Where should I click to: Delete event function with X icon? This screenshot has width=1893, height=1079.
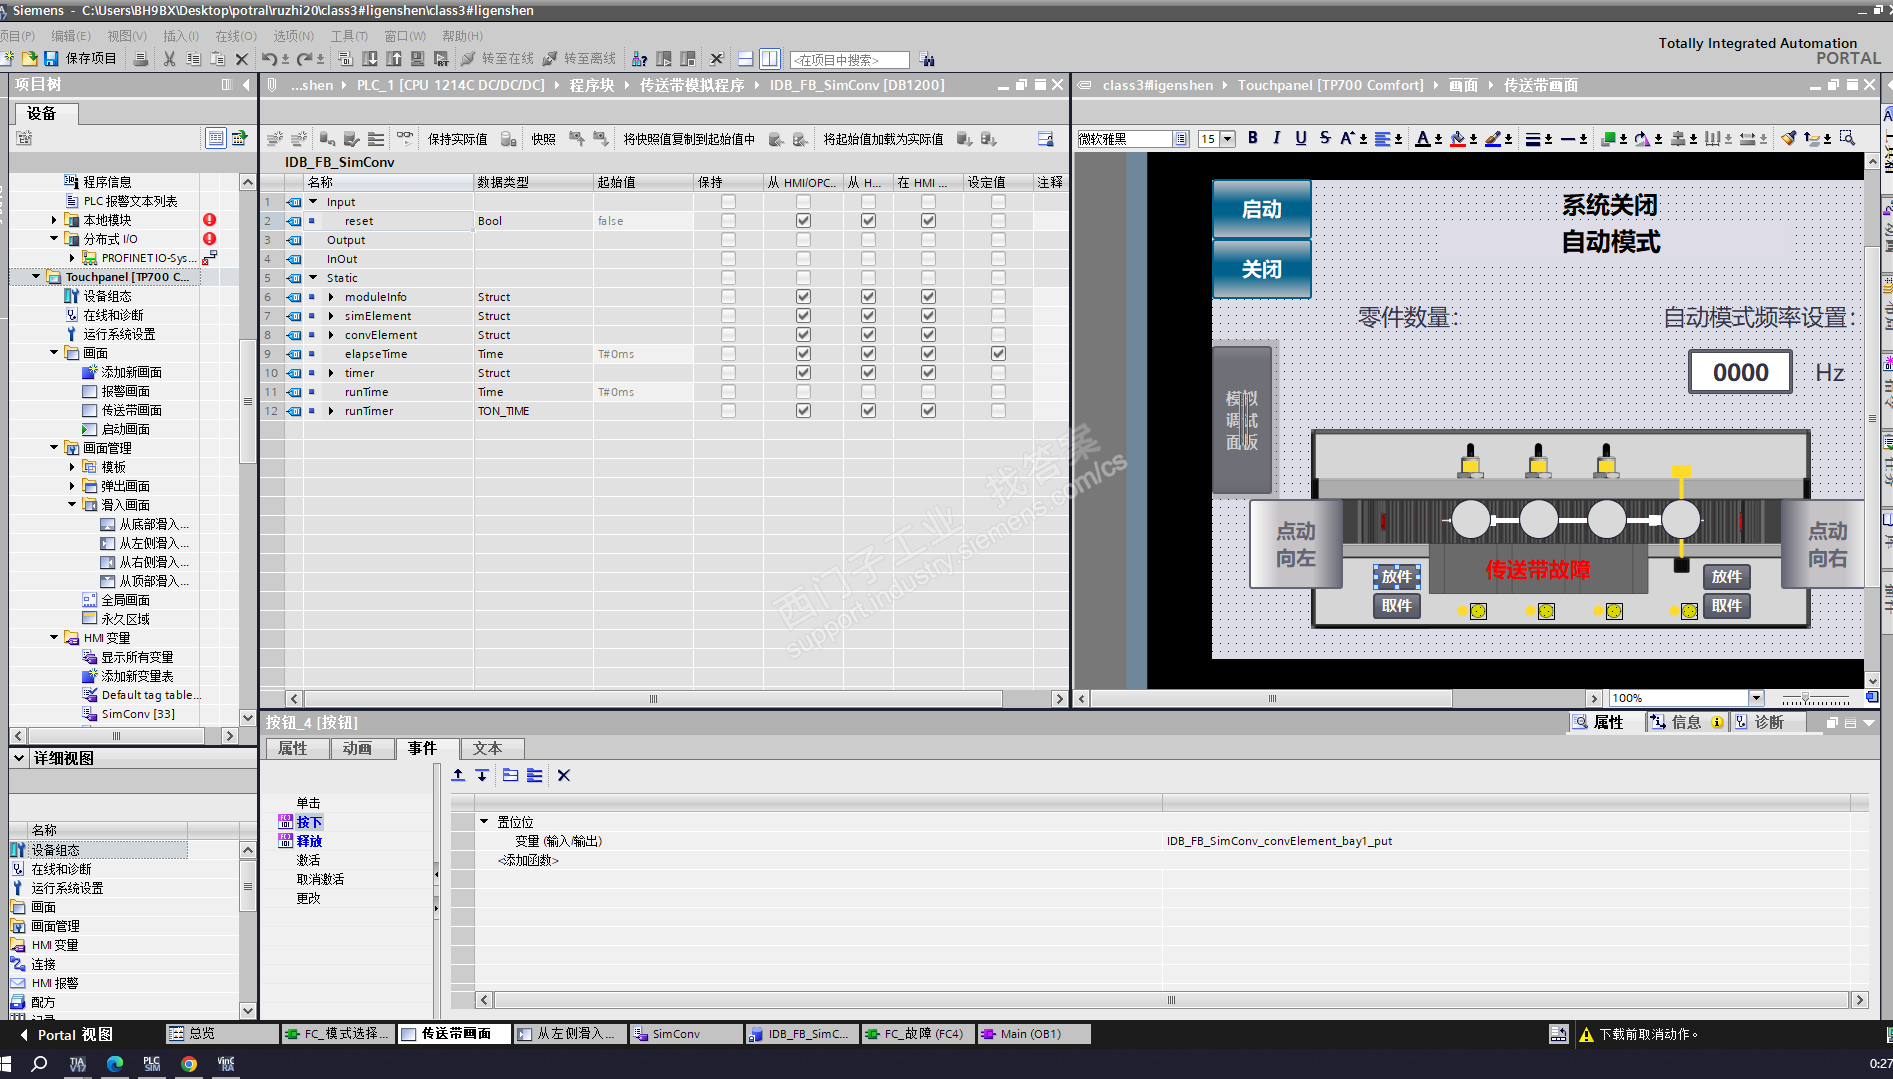tap(563, 775)
